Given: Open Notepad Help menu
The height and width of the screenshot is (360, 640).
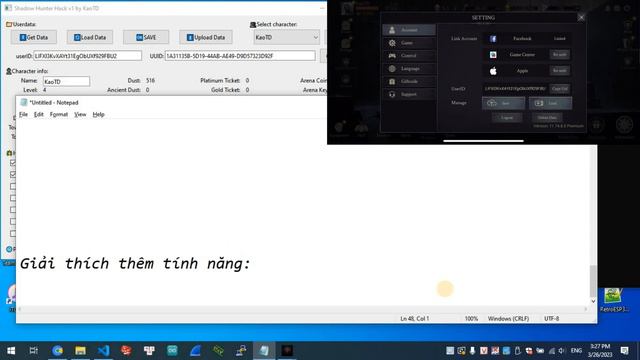Looking at the screenshot, I should (98, 114).
